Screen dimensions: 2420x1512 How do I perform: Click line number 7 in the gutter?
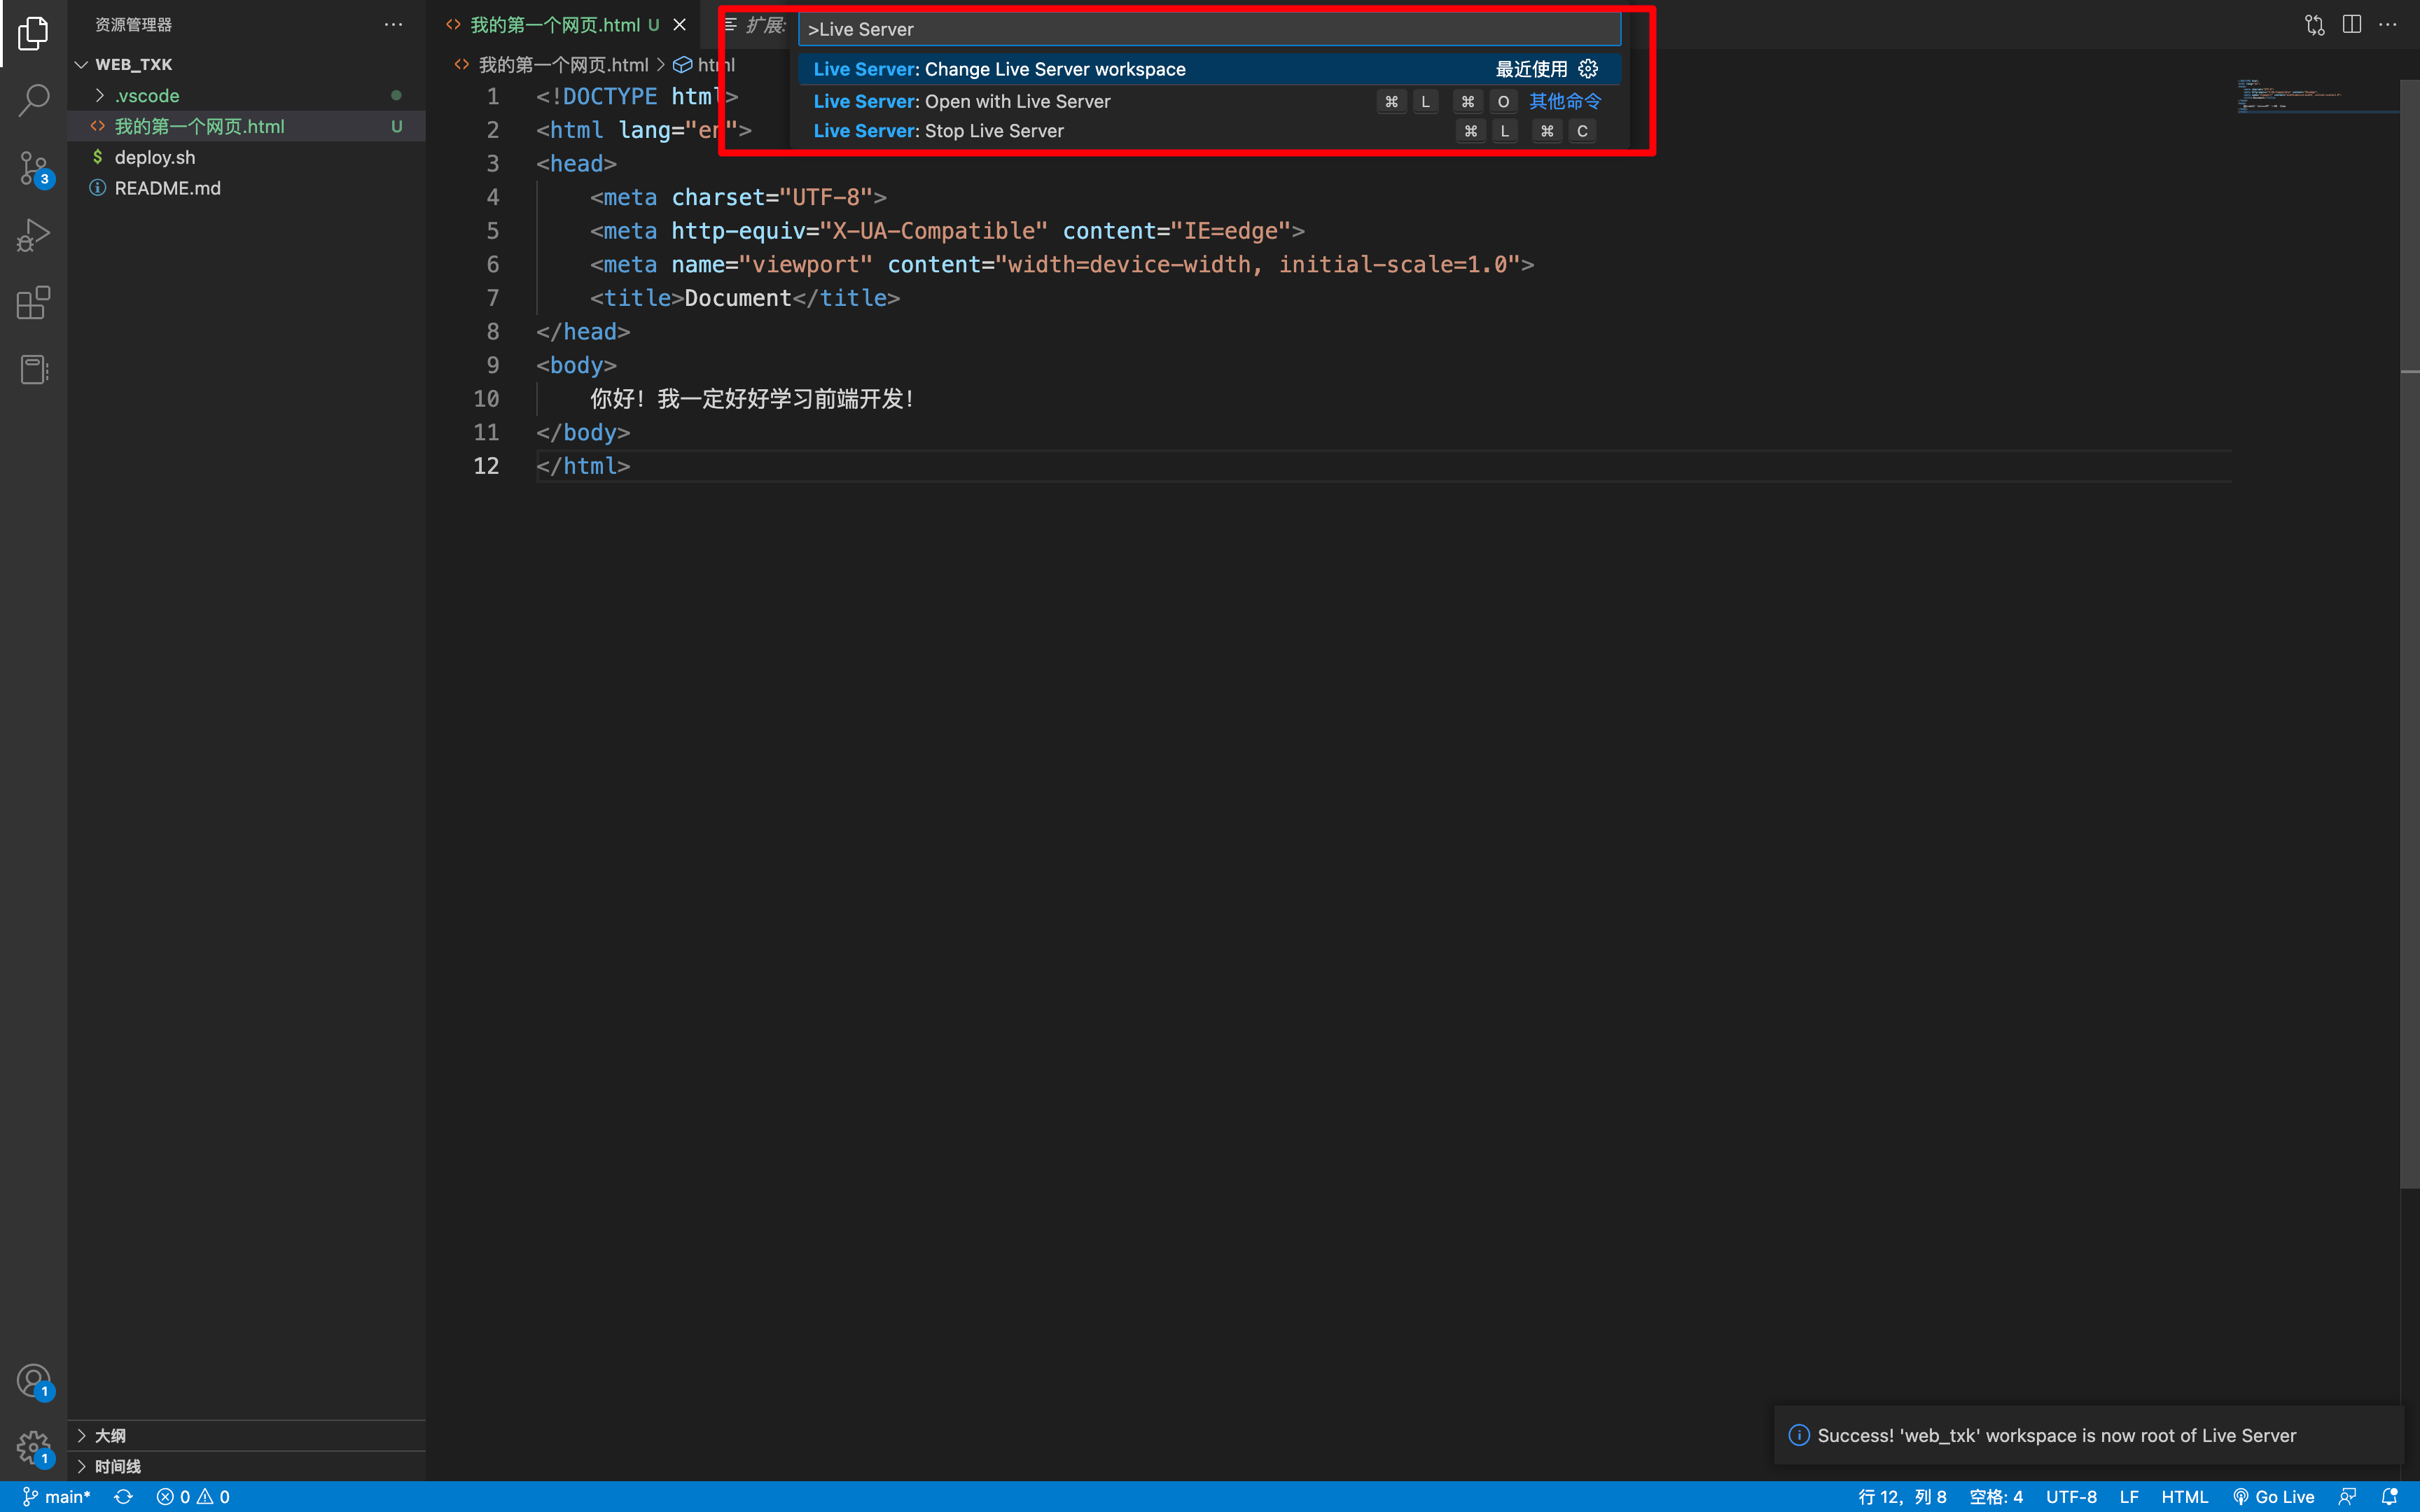492,298
